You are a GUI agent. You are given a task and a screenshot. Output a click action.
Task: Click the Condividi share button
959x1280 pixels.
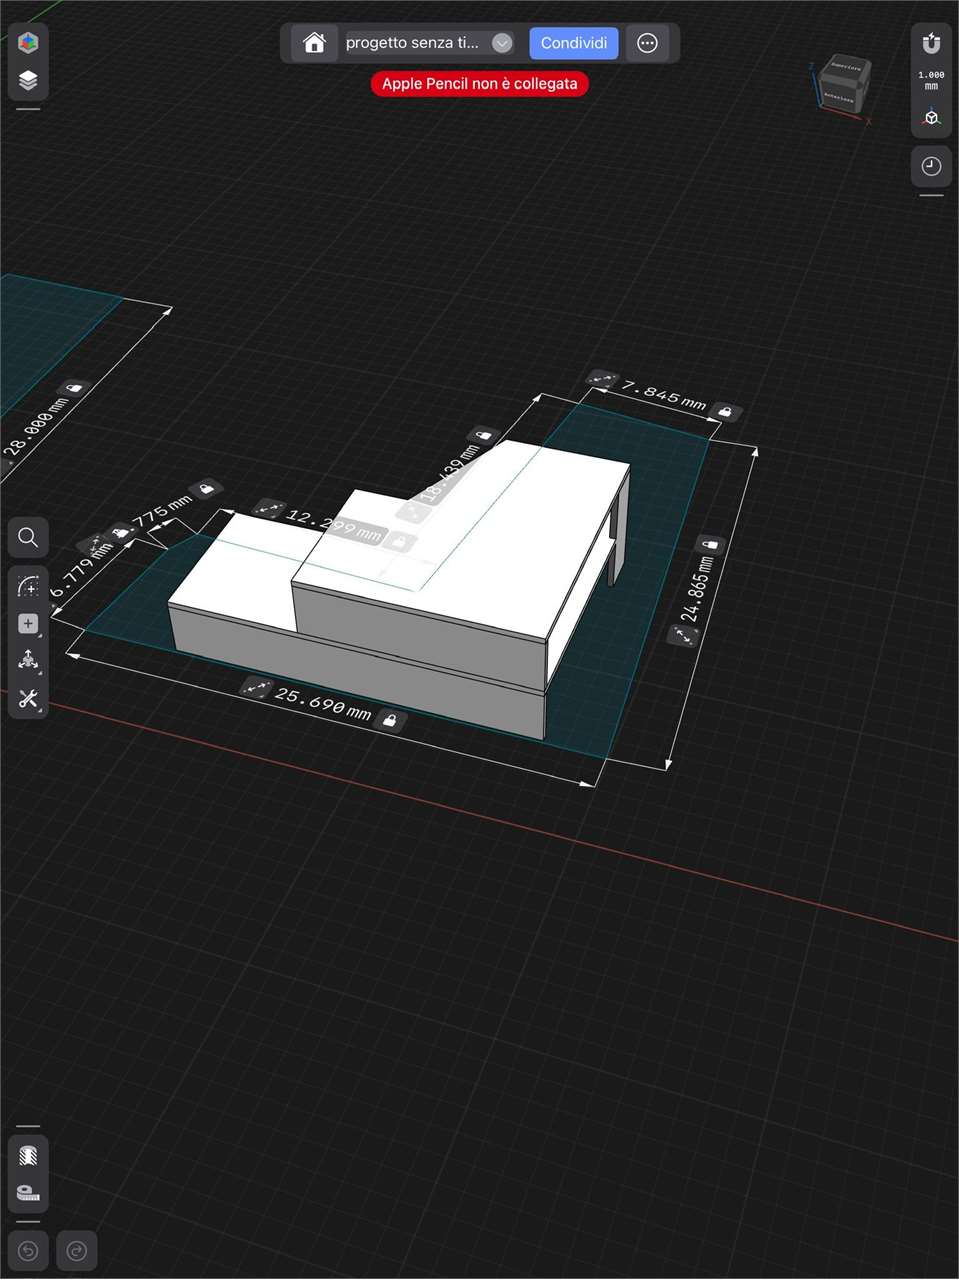(574, 43)
